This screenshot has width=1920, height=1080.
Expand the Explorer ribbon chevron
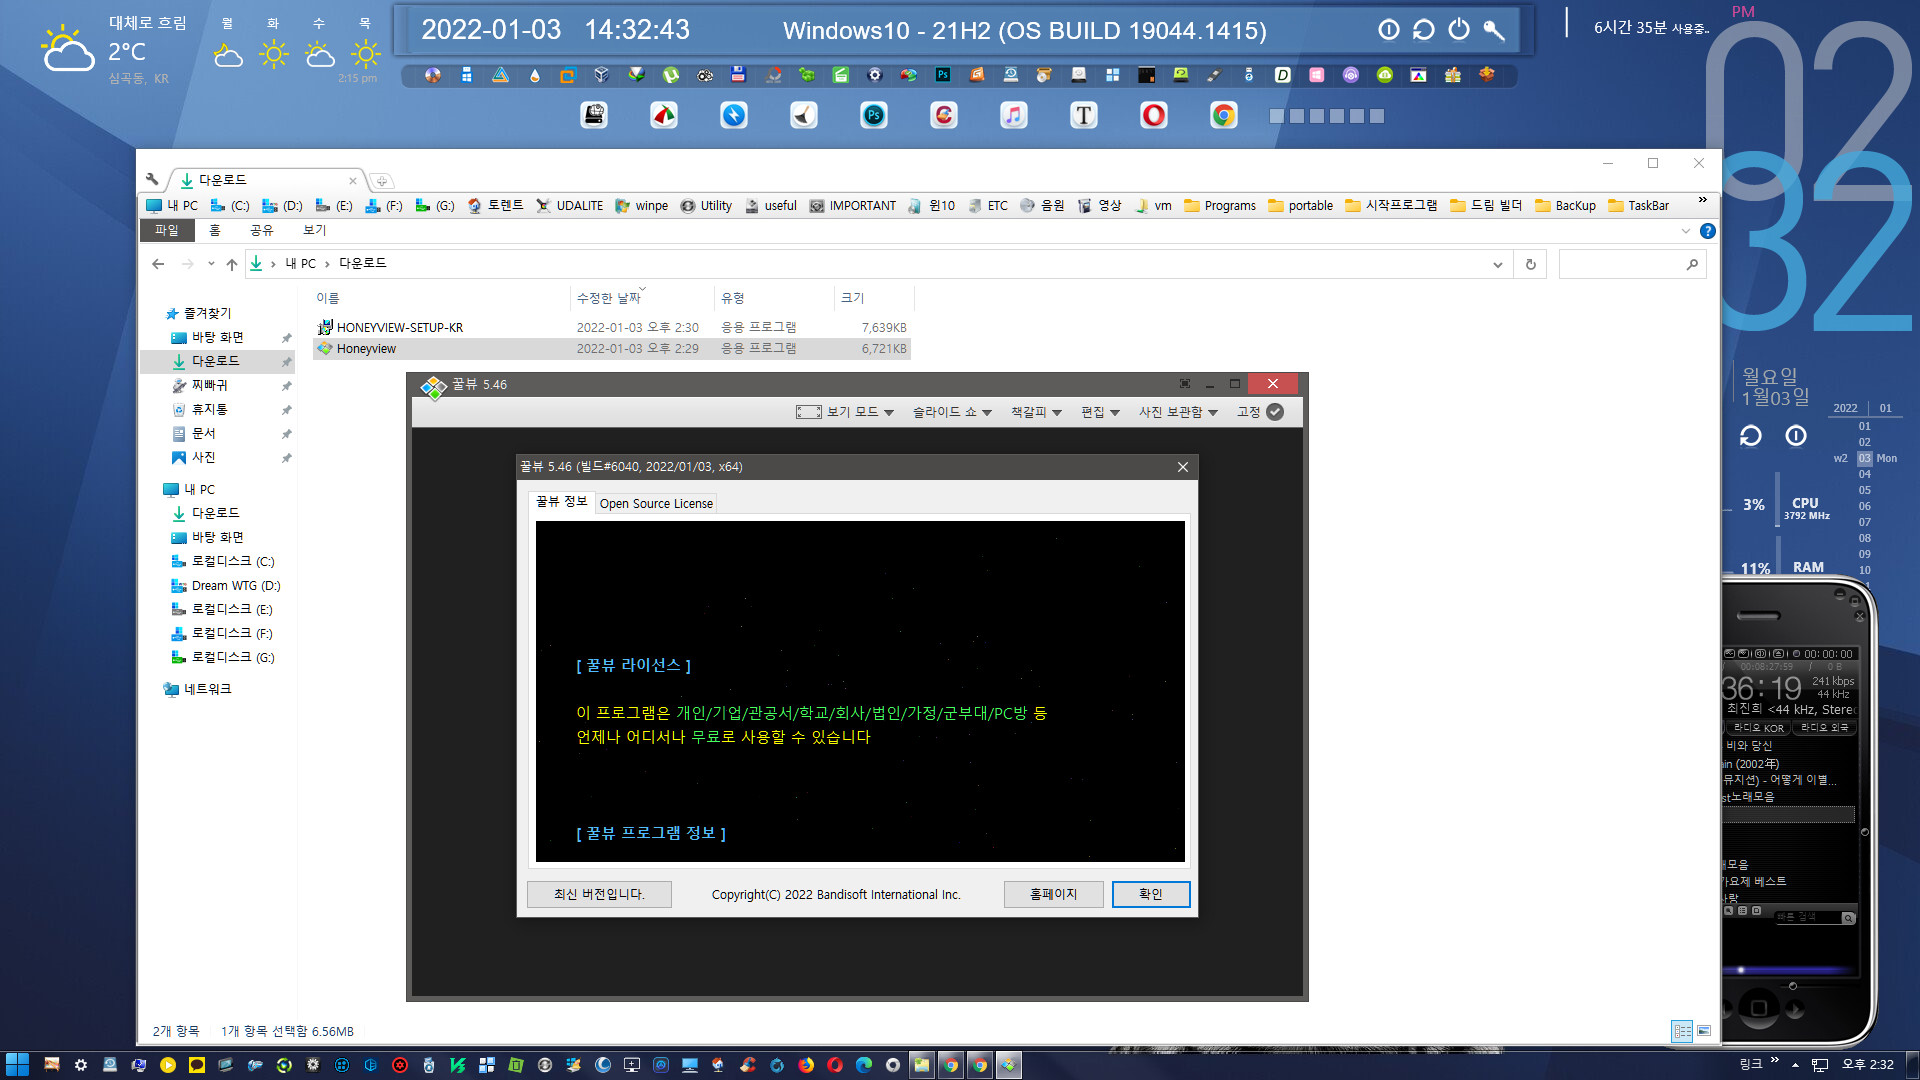(1686, 231)
